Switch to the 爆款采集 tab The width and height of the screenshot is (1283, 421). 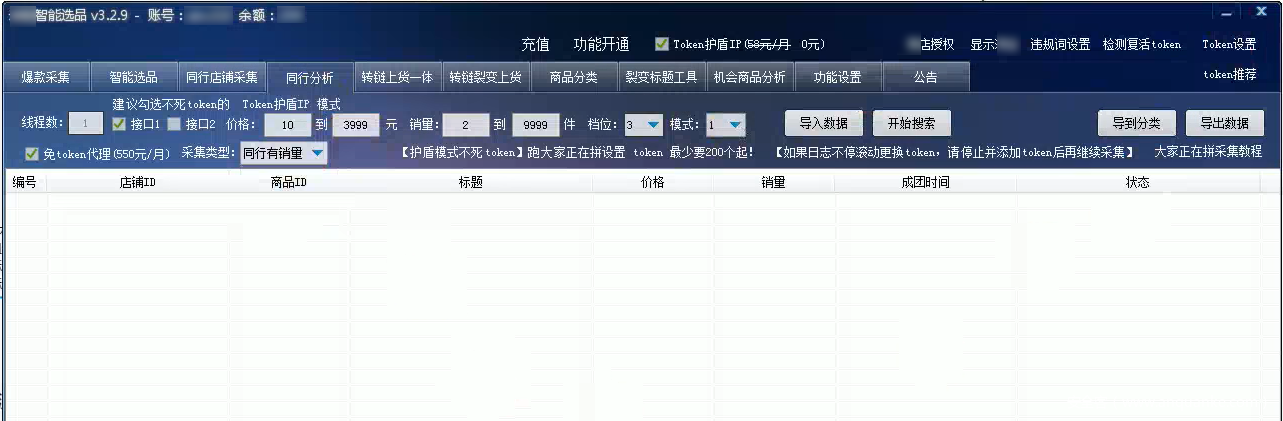pos(45,77)
